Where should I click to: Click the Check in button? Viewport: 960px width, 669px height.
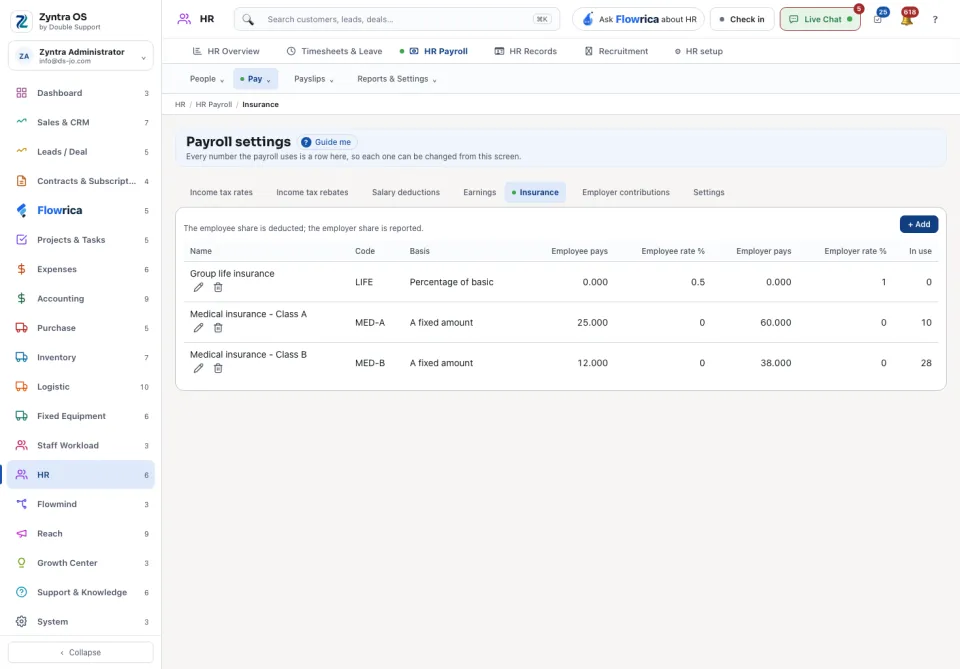(x=742, y=20)
